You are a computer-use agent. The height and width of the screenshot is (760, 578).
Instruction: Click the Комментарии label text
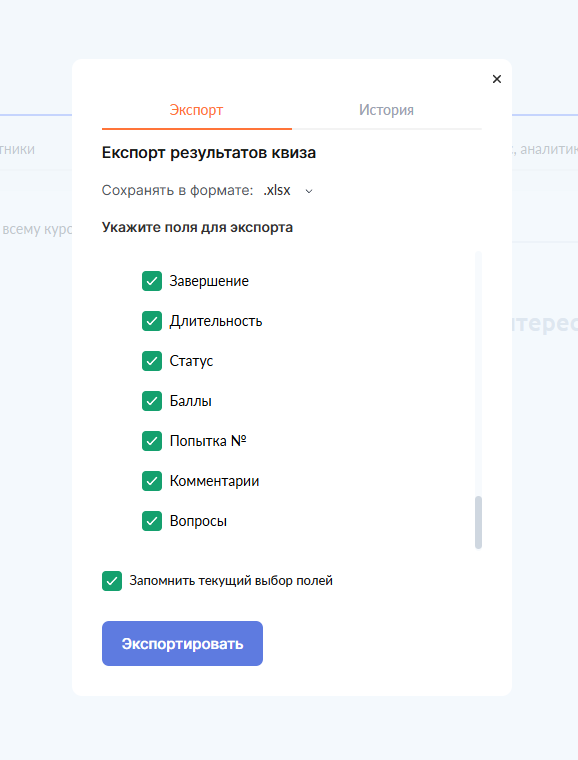(x=214, y=481)
